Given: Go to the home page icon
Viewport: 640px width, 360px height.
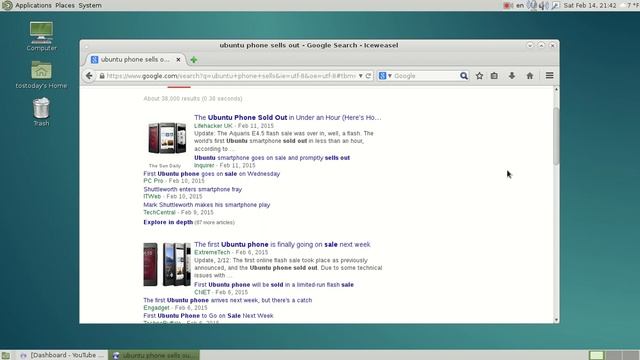Looking at the screenshot, I should 530,76.
